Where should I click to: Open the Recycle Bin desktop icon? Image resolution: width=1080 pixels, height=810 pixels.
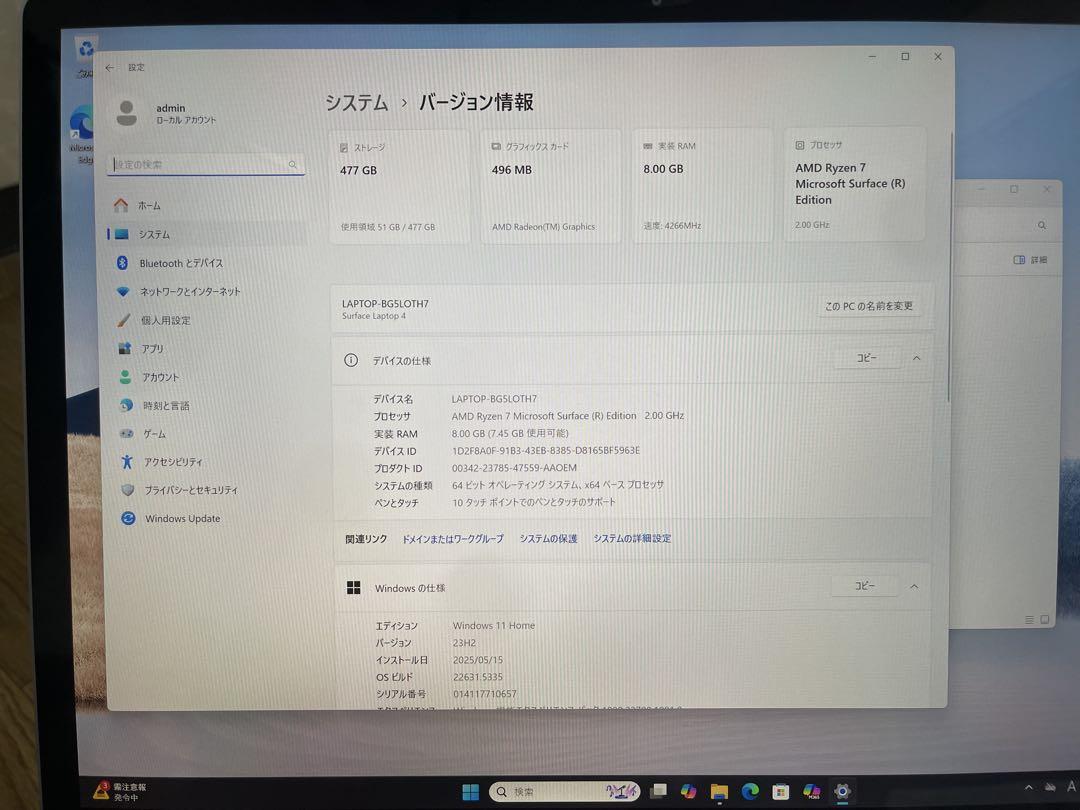pyautogui.click(x=85, y=56)
